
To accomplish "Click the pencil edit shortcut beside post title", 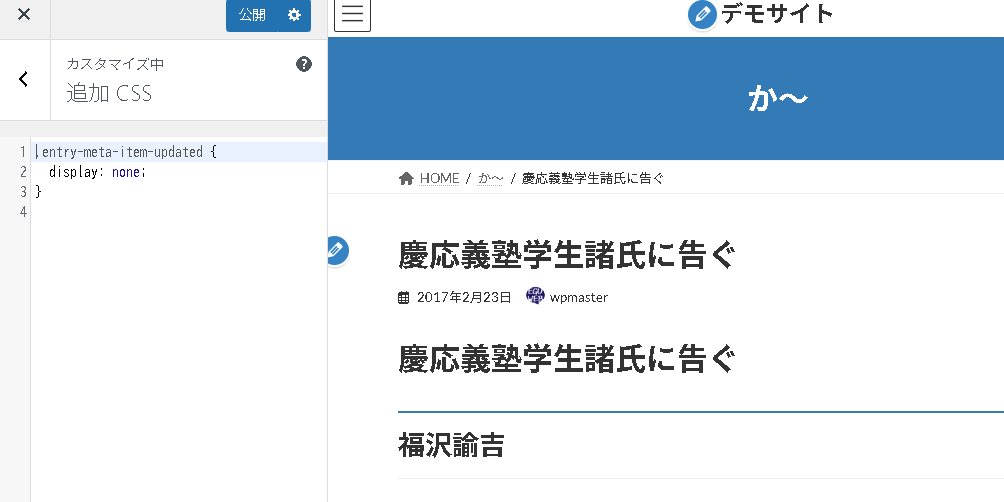I will (x=337, y=250).
